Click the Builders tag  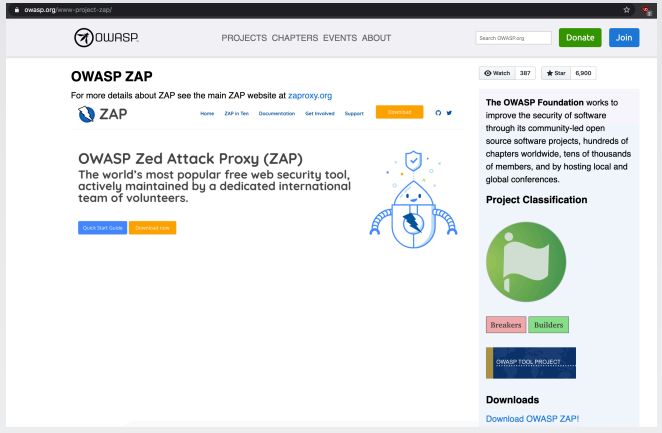point(548,325)
